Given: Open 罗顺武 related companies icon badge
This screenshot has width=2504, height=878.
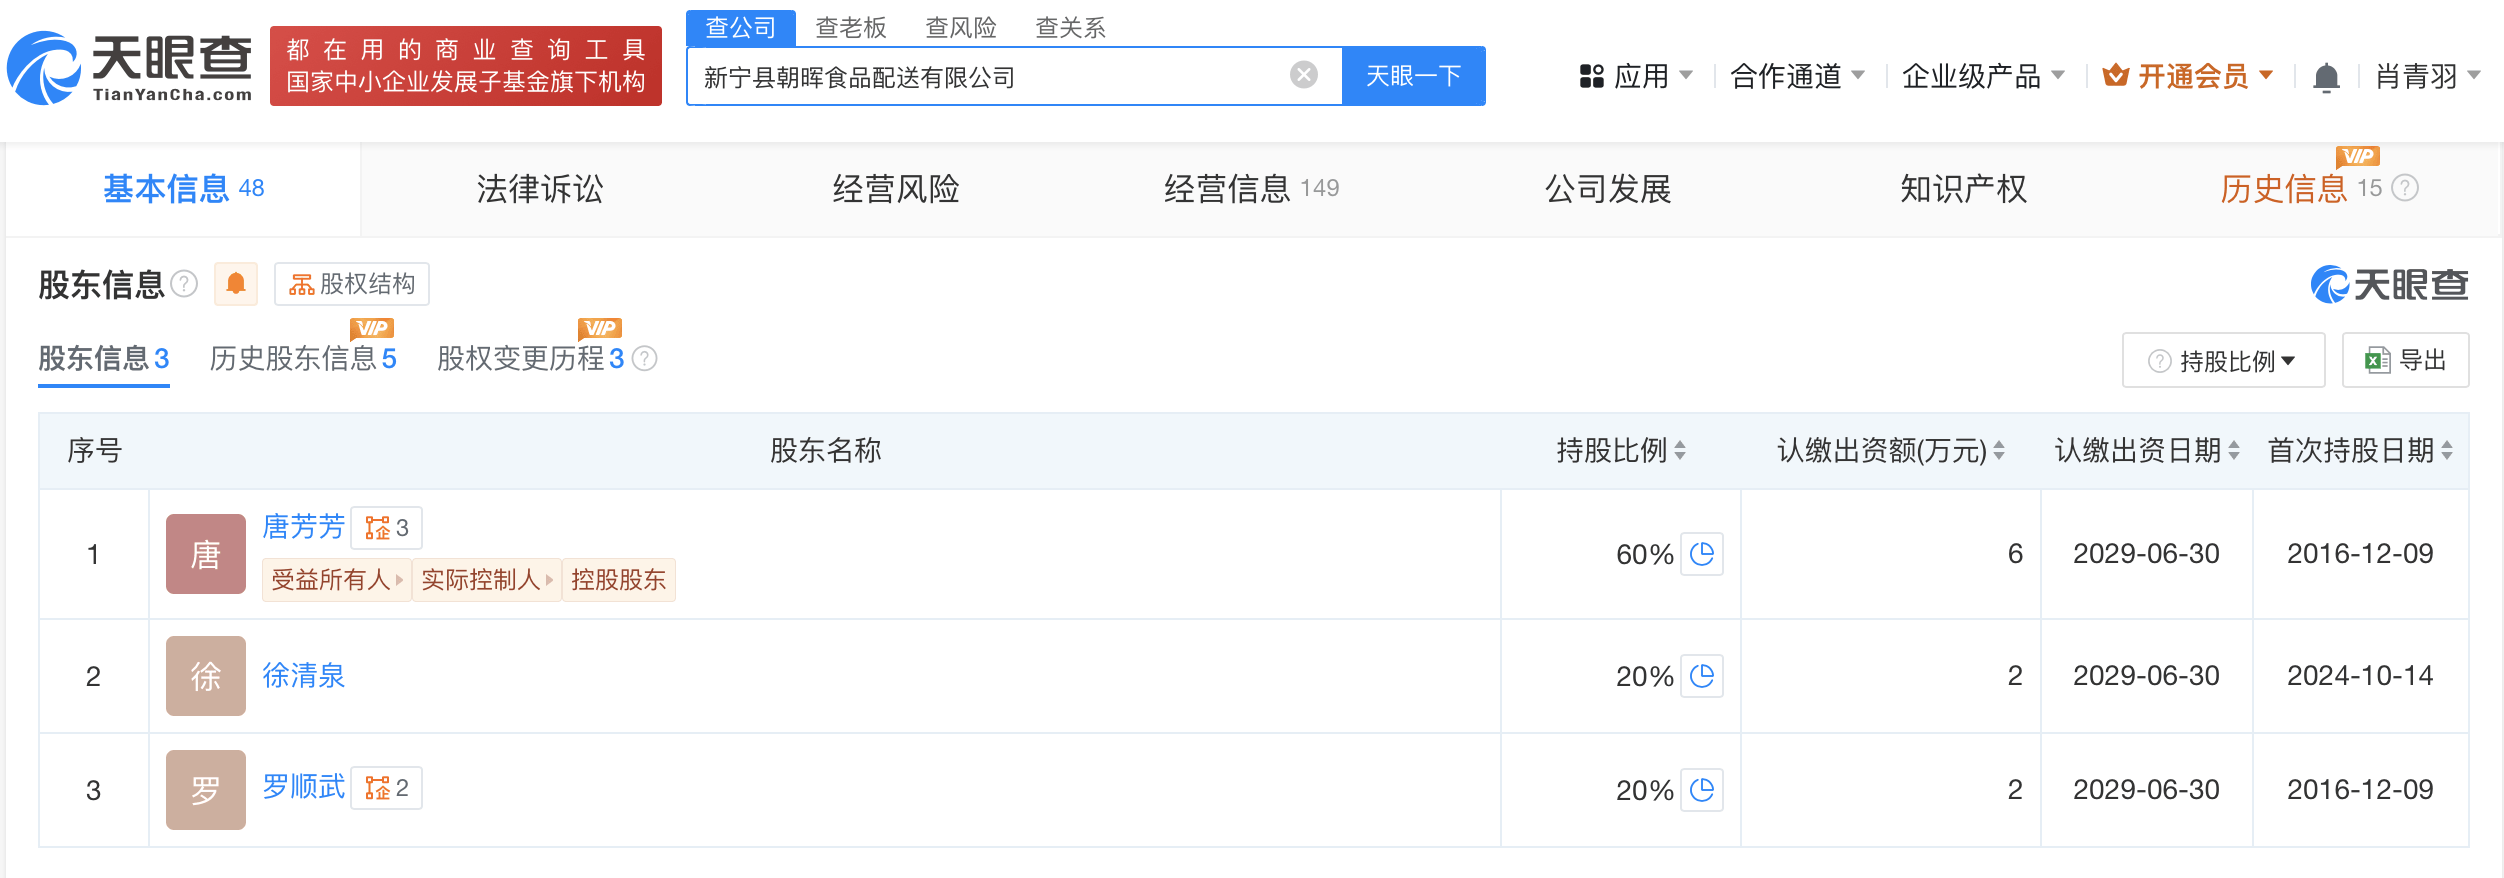Looking at the screenshot, I should coord(387,788).
